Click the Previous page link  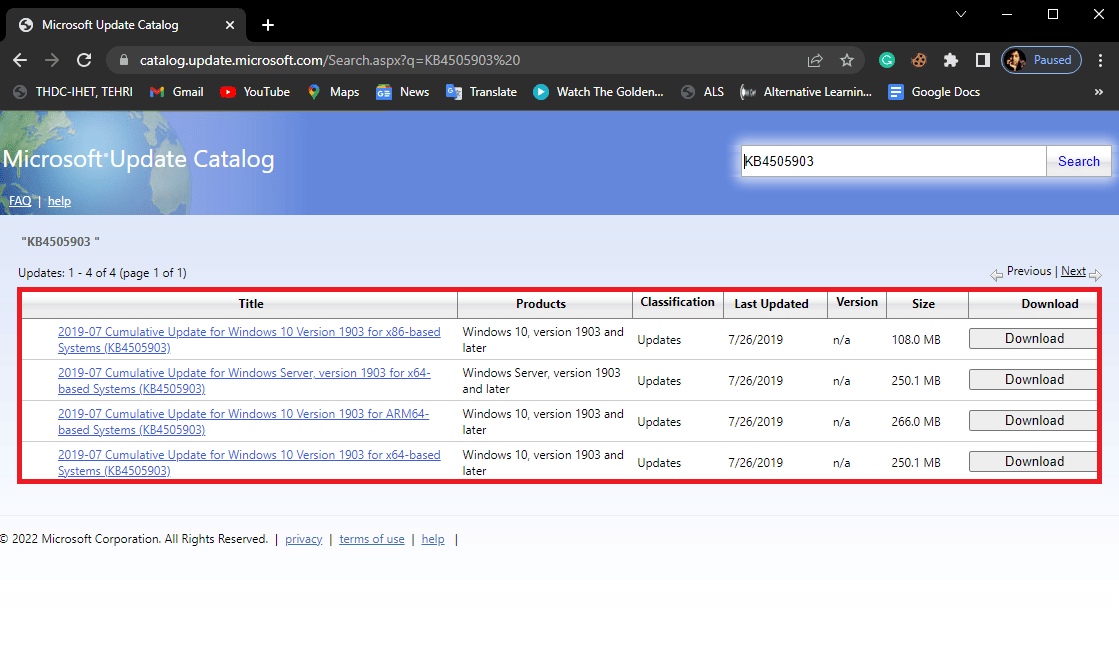pos(1029,271)
